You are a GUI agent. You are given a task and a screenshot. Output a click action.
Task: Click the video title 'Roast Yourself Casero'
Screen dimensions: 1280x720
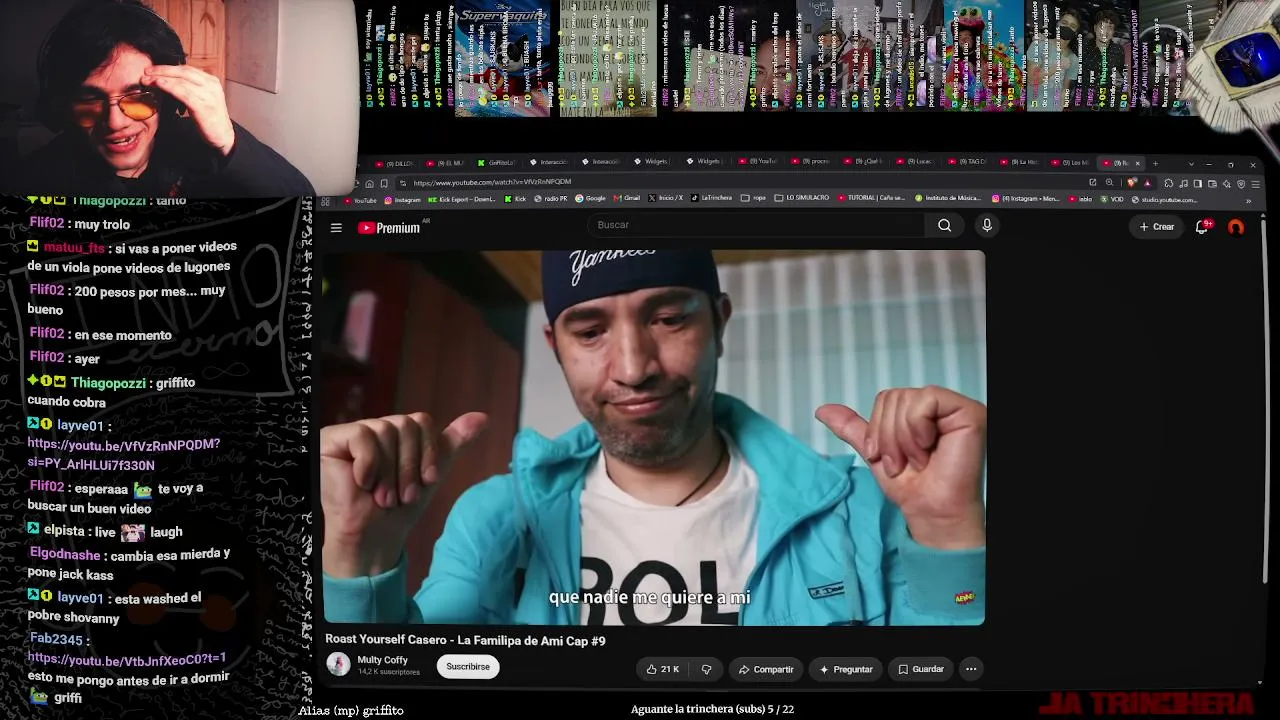click(x=465, y=641)
